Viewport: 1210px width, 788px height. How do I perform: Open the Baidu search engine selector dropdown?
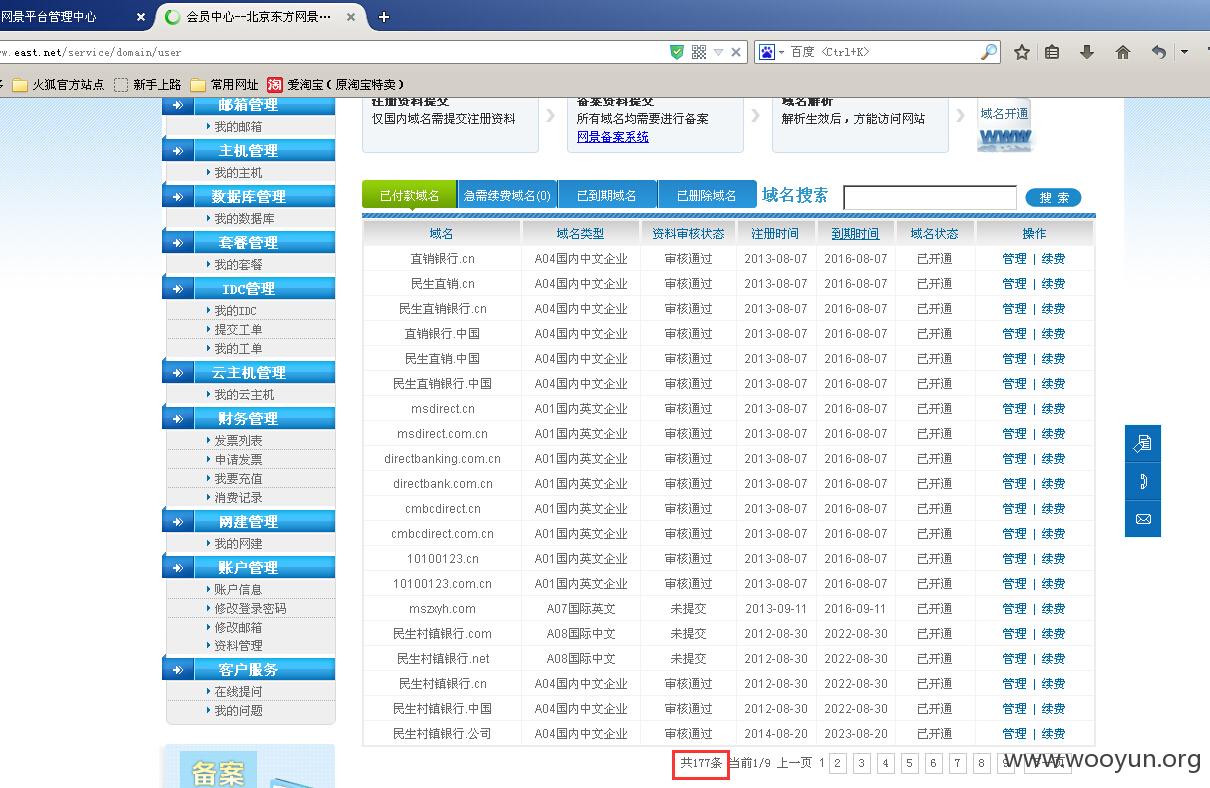[770, 52]
